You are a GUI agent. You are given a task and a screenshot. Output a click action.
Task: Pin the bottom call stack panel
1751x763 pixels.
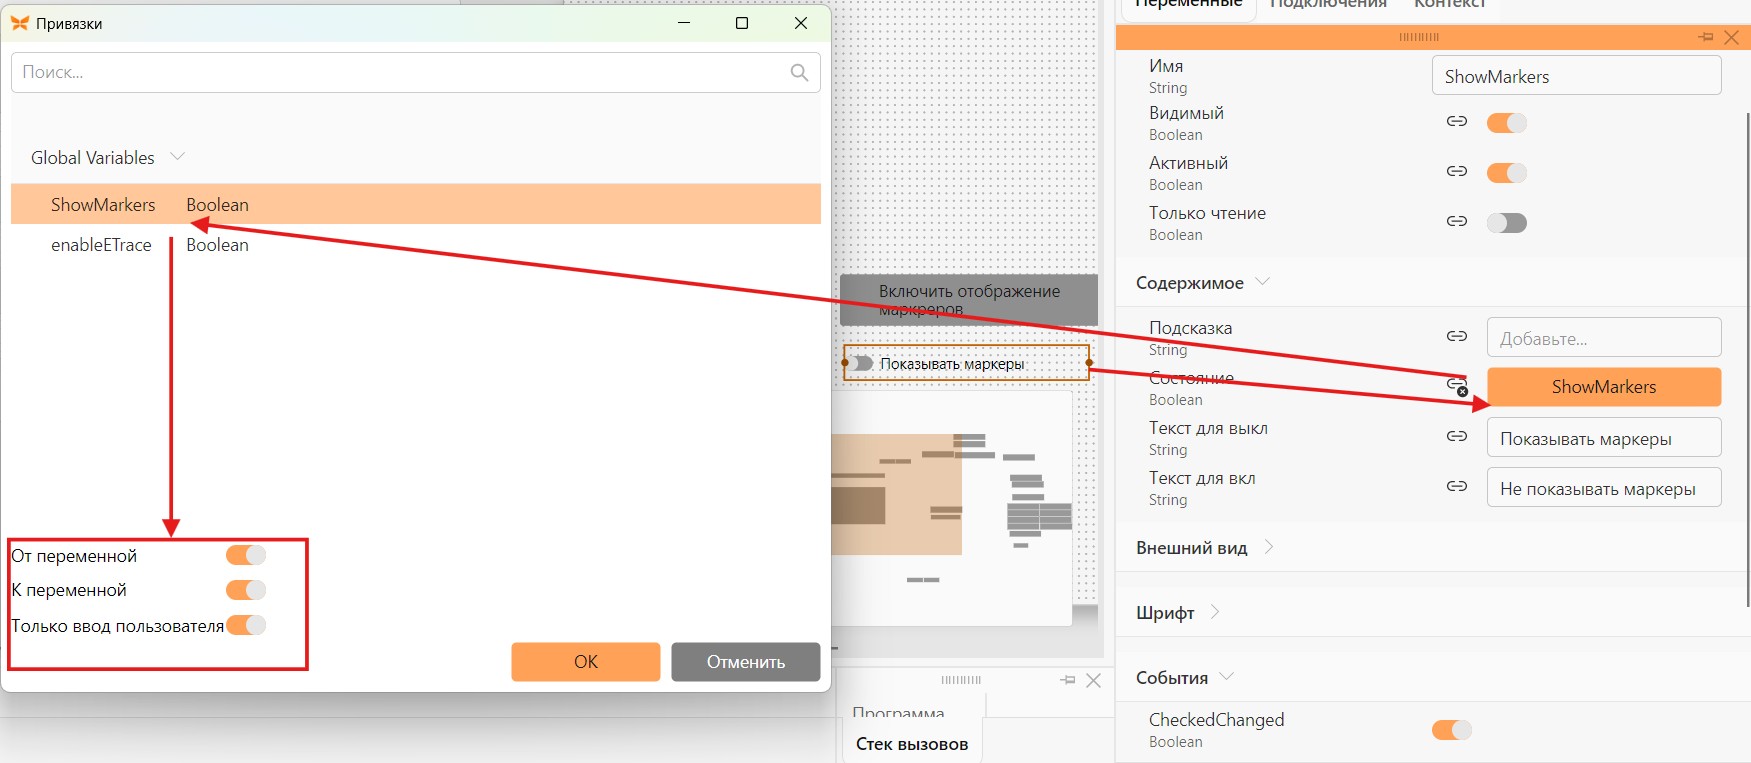pyautogui.click(x=1068, y=680)
